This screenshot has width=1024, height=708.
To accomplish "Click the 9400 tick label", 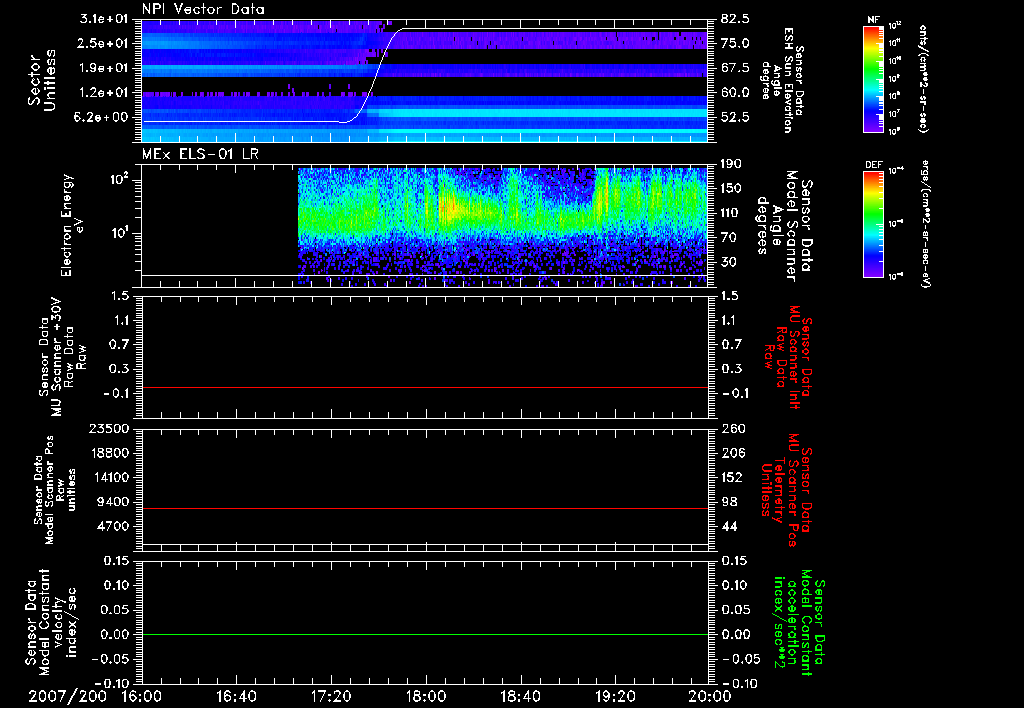I will pos(113,502).
